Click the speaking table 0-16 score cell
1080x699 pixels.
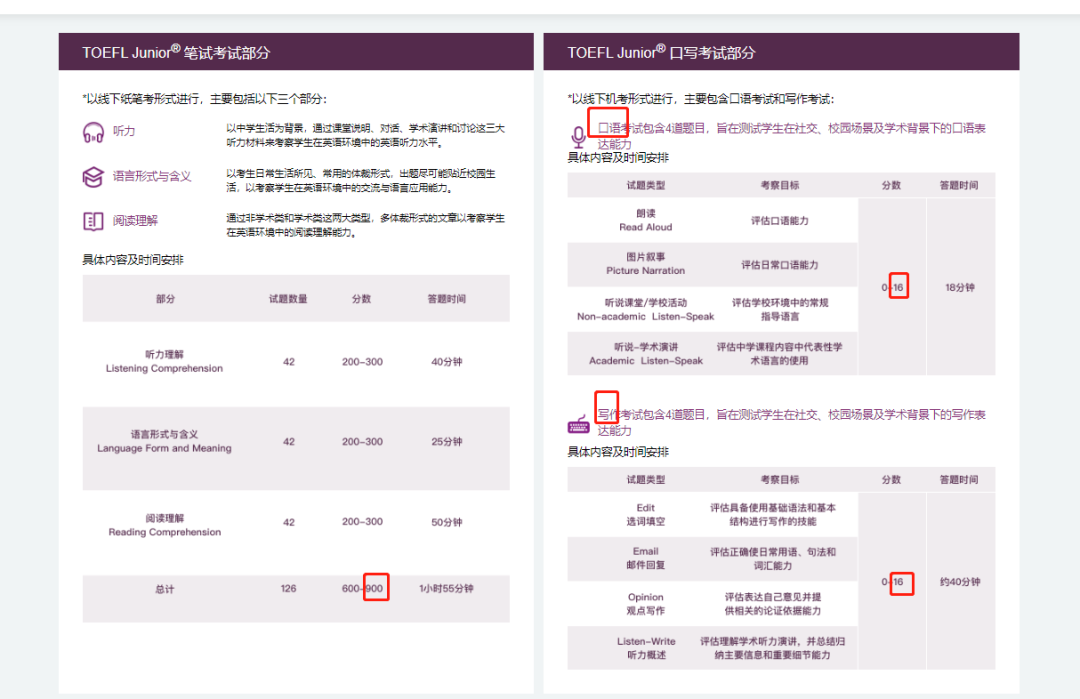(x=893, y=287)
